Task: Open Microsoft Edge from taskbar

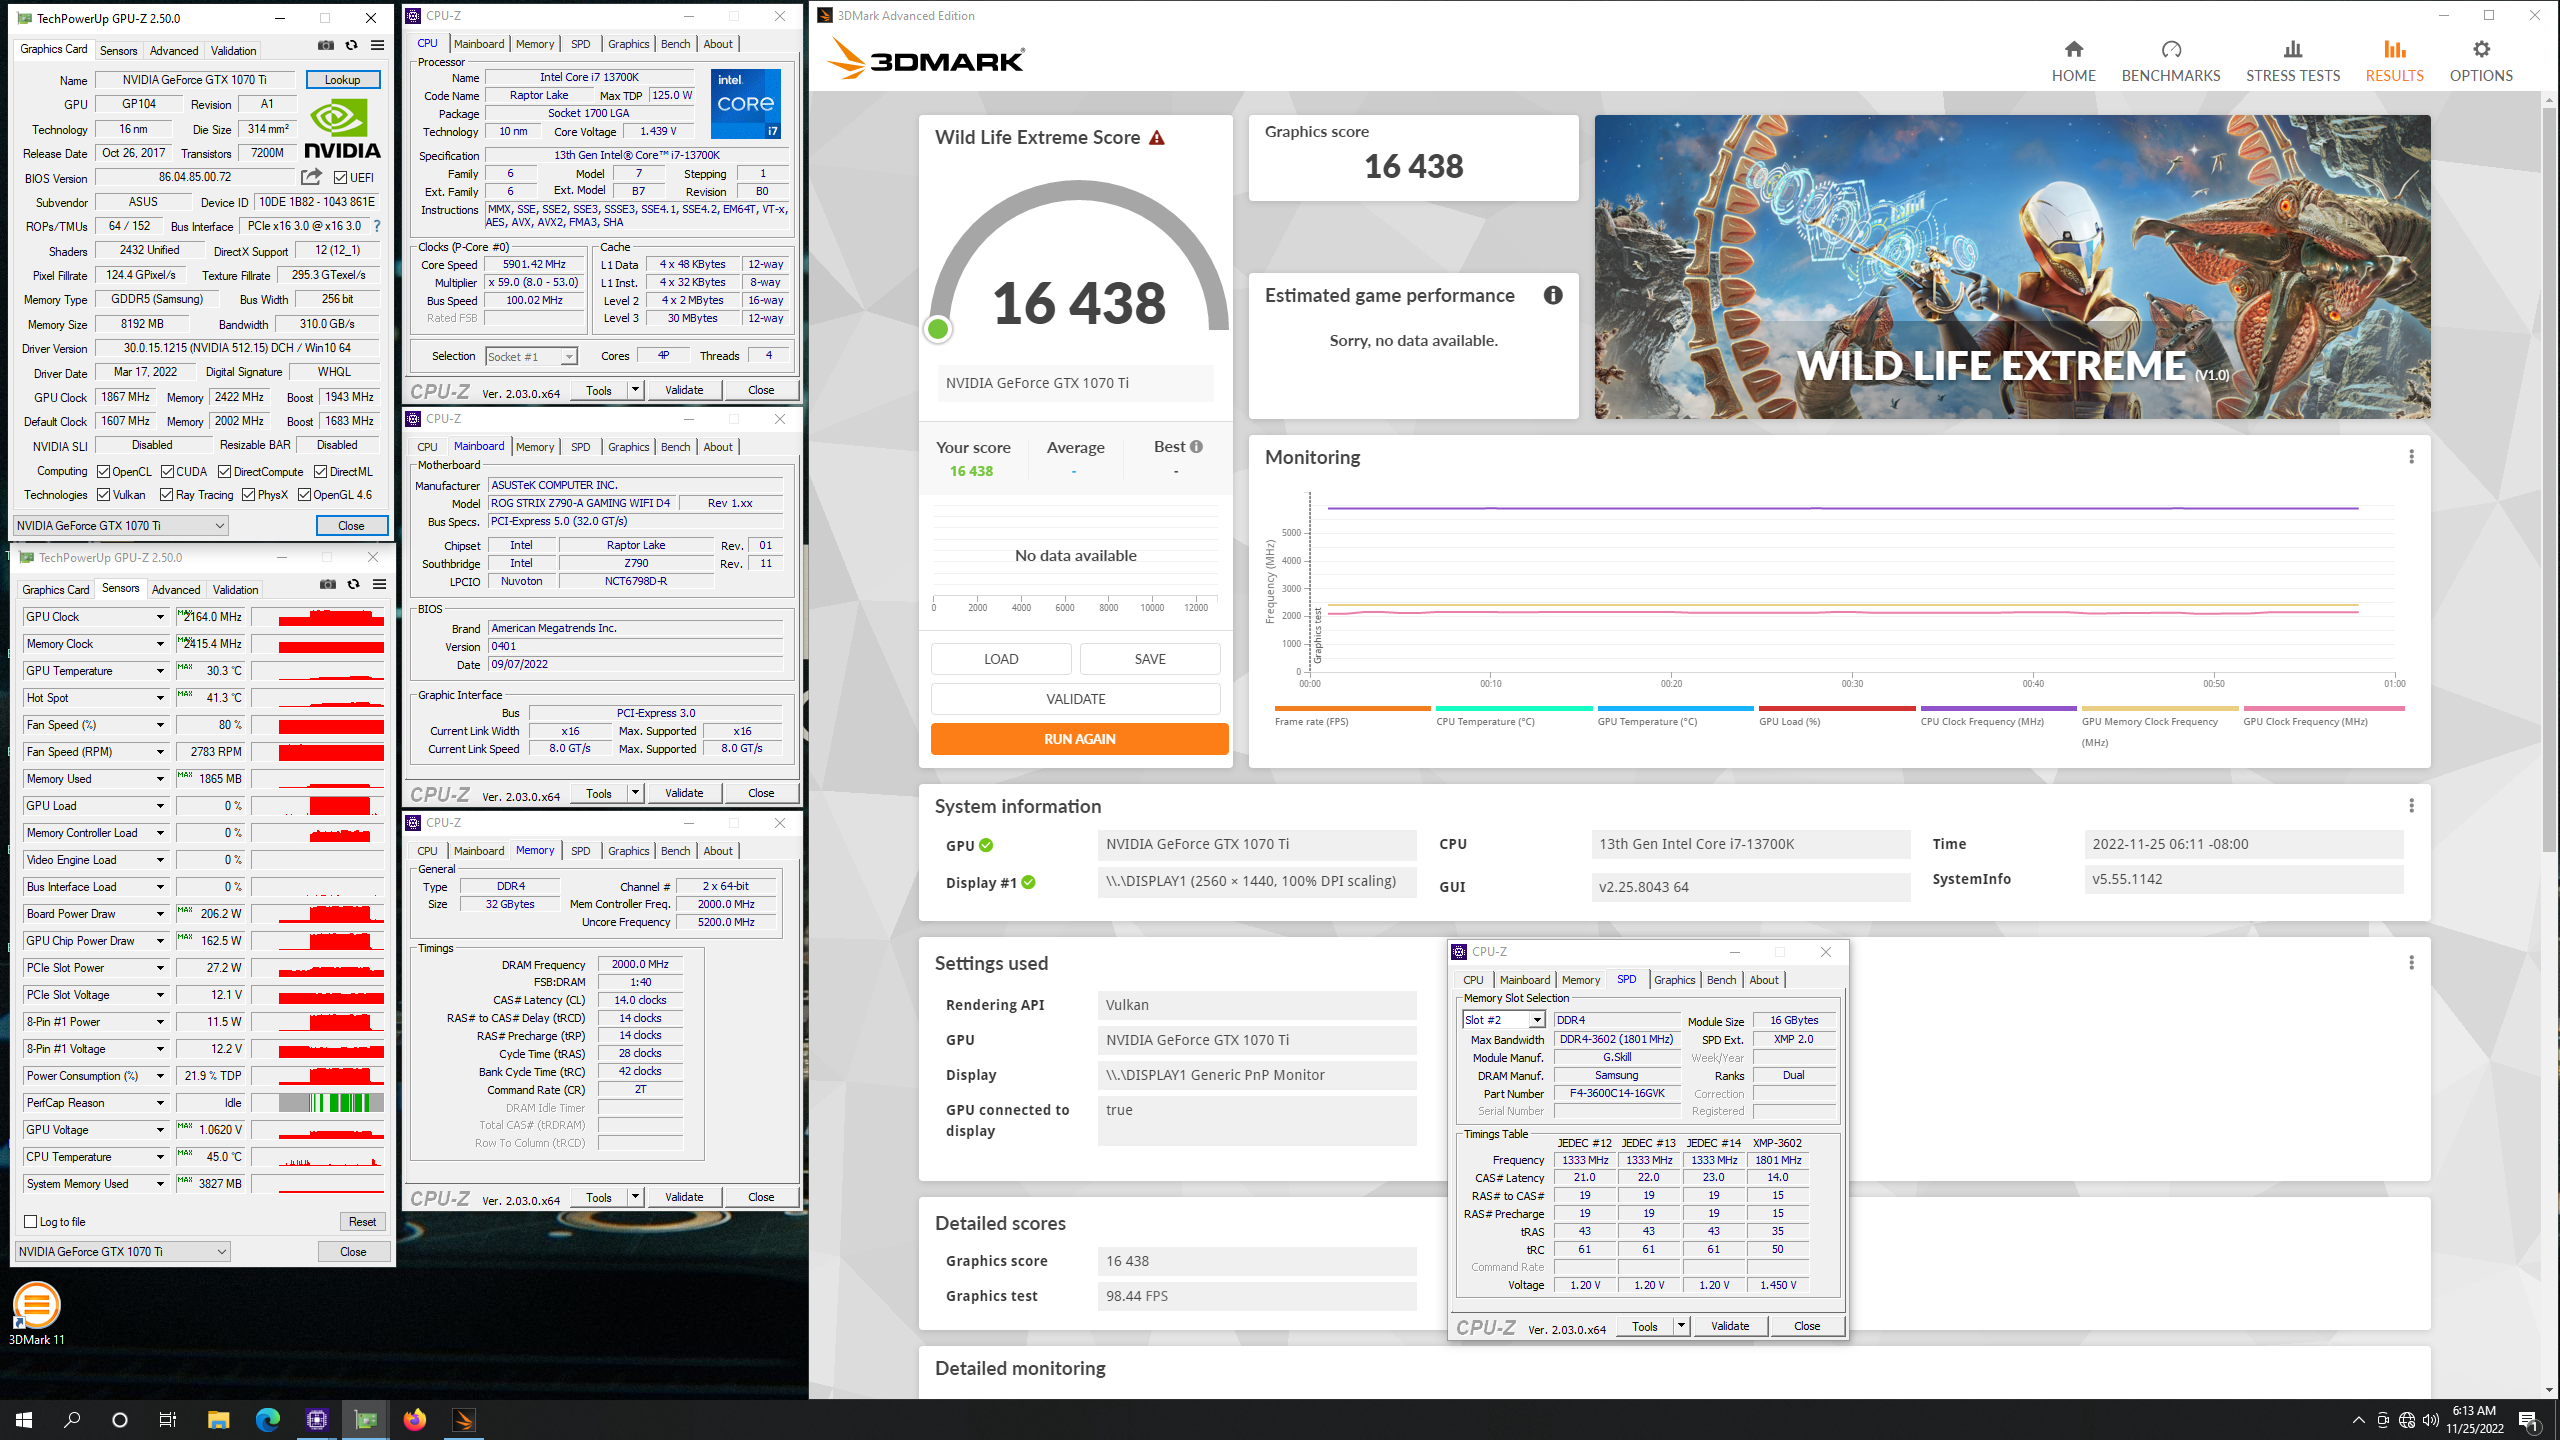Action: 267,1420
